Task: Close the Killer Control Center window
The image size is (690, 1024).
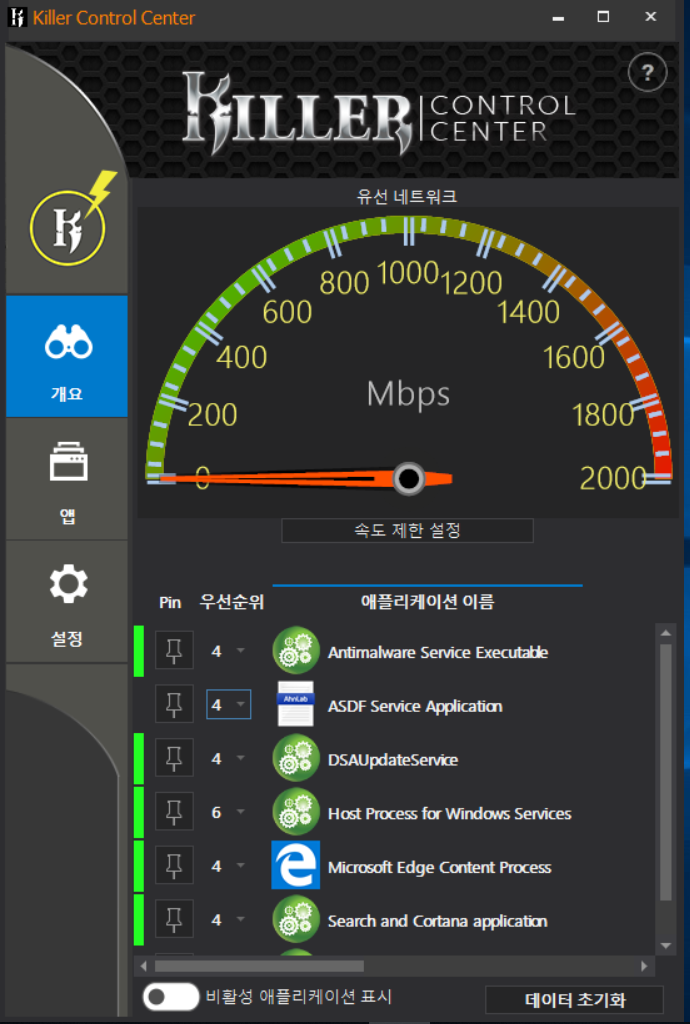Action: [651, 17]
